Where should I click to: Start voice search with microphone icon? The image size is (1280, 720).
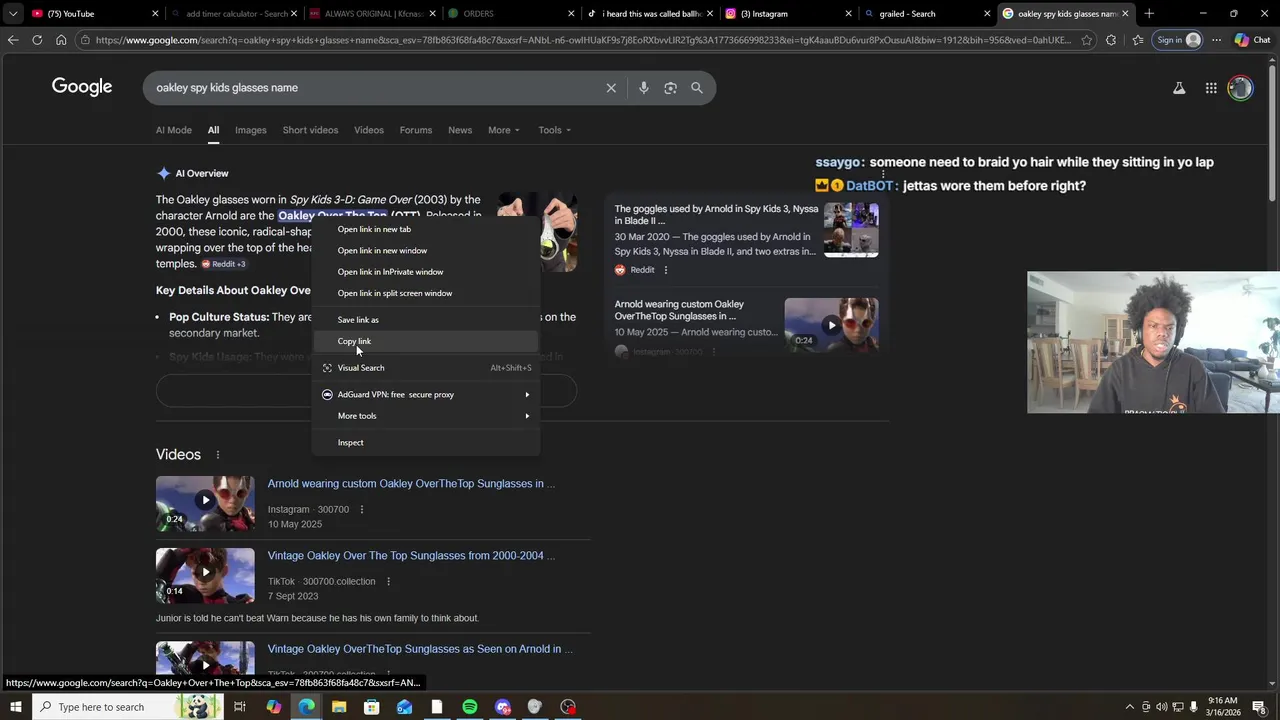point(643,88)
